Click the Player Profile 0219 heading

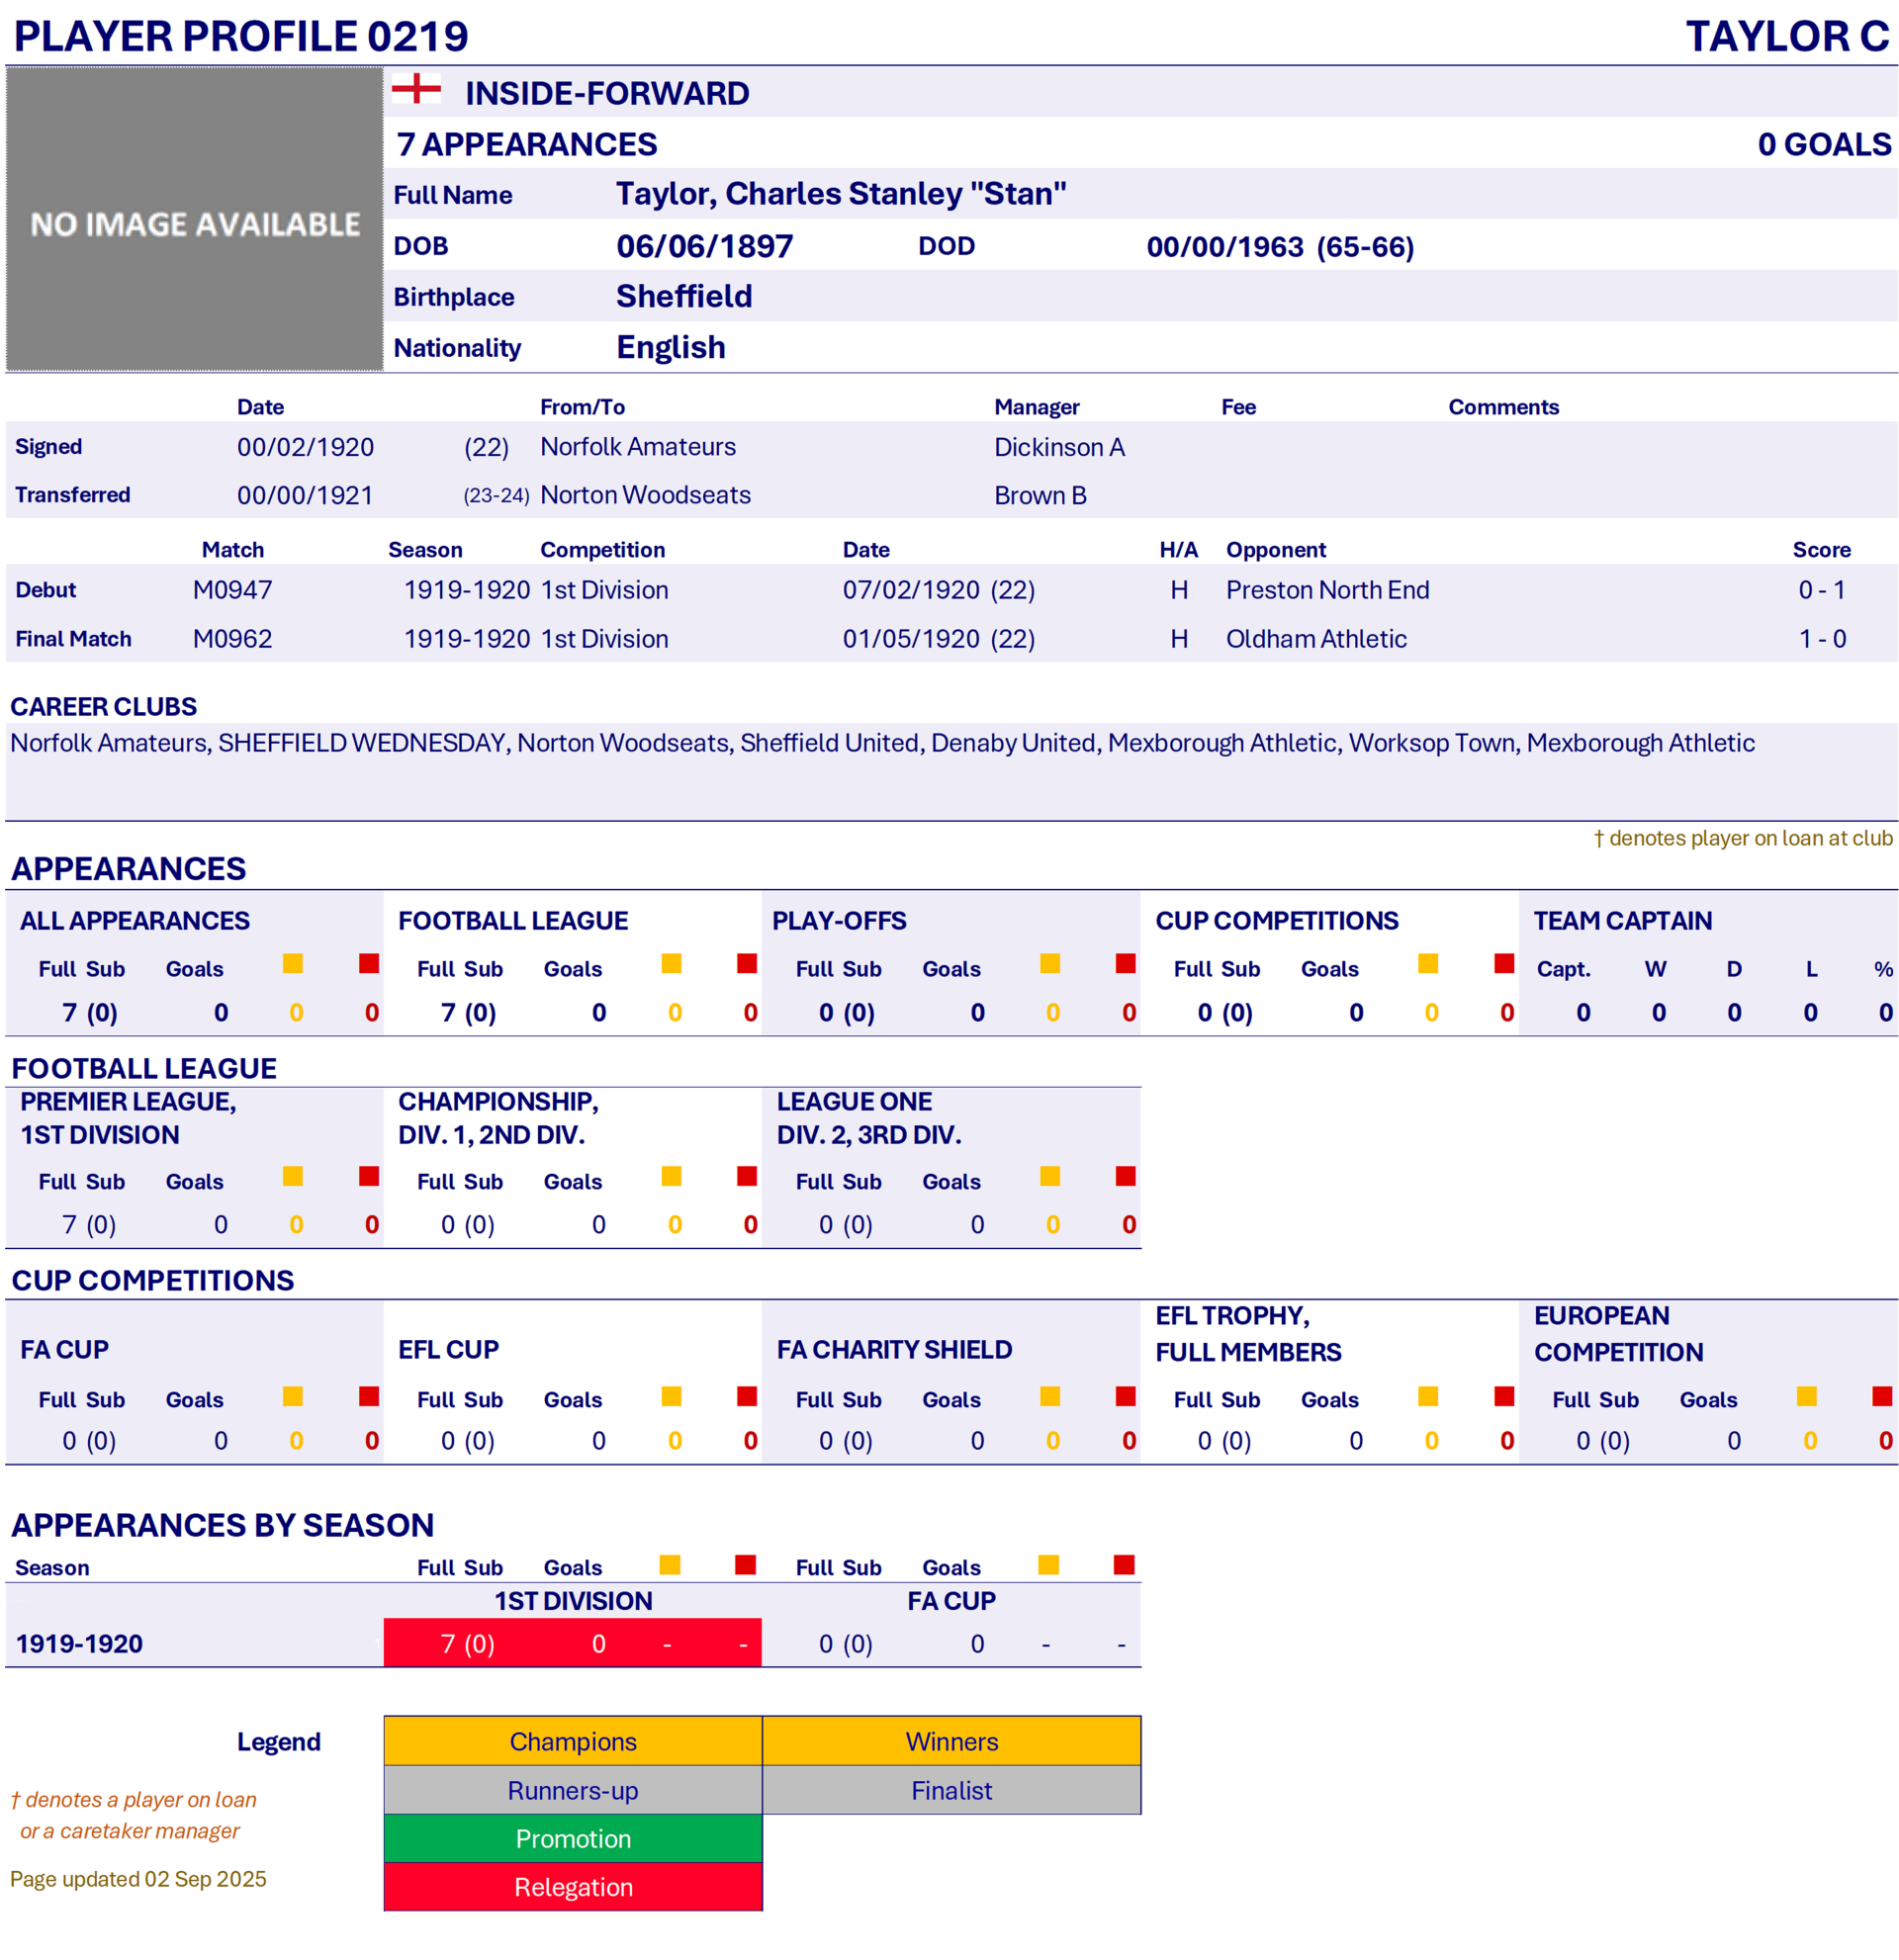click(241, 36)
